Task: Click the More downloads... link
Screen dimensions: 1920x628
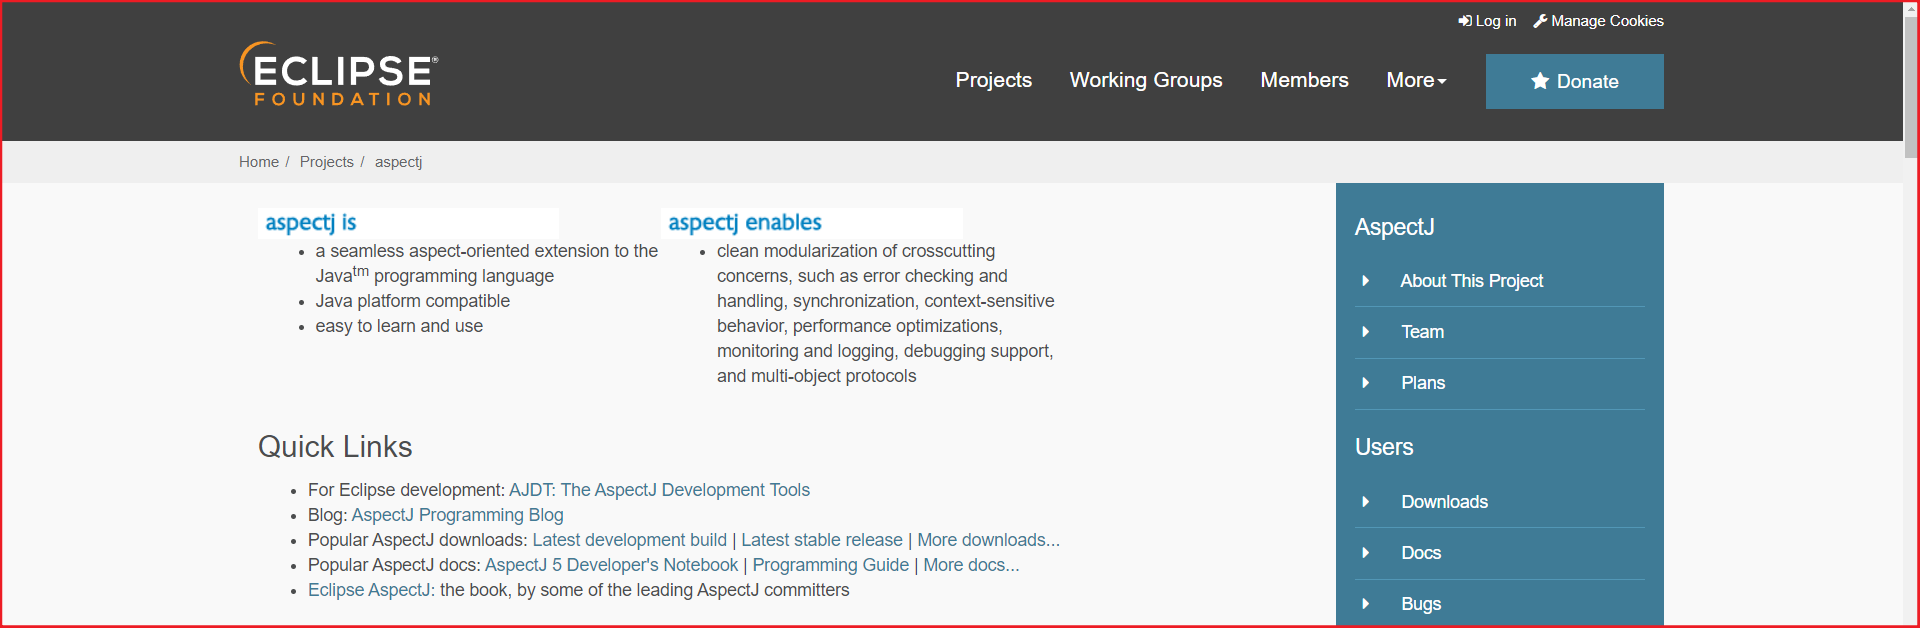Action: pyautogui.click(x=988, y=540)
